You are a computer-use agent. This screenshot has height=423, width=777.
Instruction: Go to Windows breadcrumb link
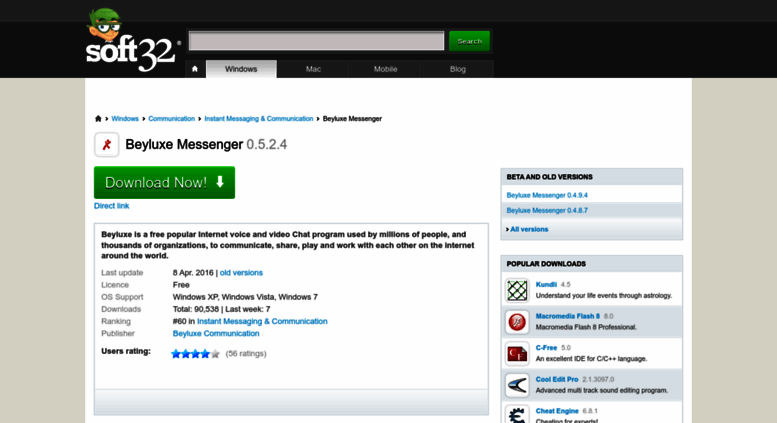point(125,118)
